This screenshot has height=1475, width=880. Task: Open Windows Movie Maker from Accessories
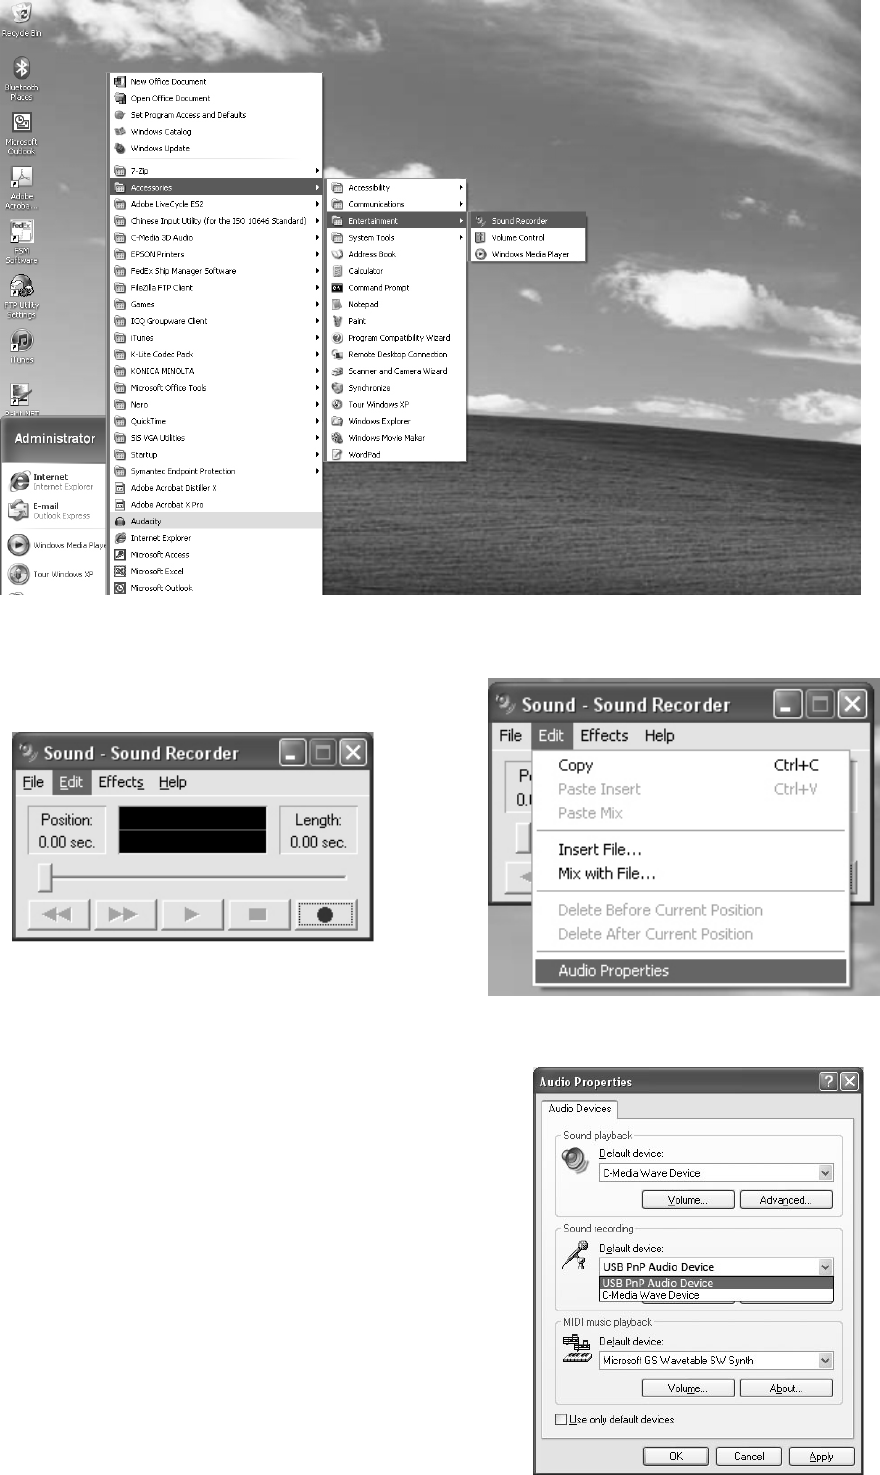tap(396, 438)
